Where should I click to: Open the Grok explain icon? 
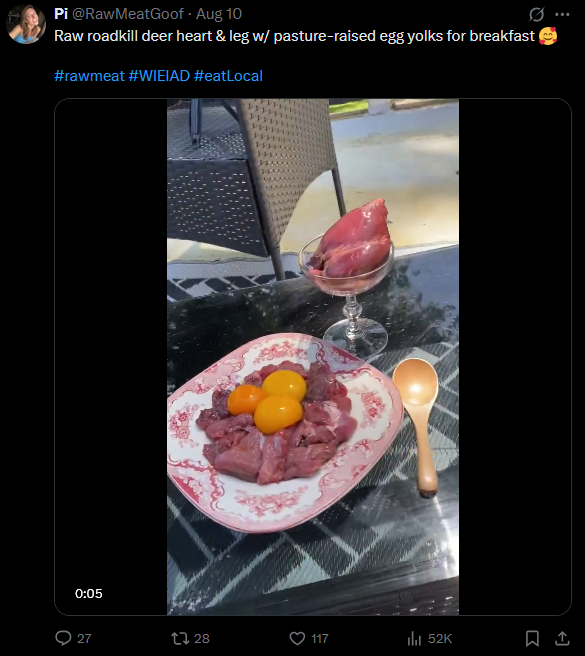[x=536, y=15]
